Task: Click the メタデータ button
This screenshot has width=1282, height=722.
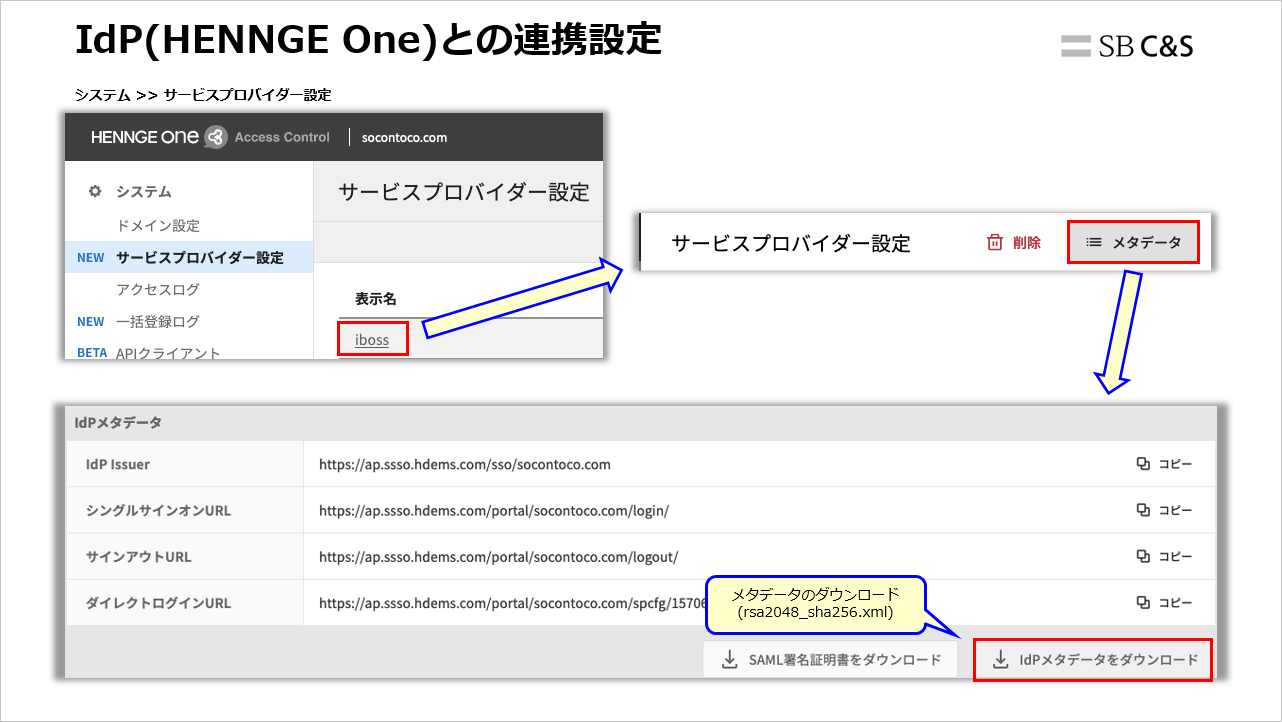Action: pyautogui.click(x=1133, y=242)
